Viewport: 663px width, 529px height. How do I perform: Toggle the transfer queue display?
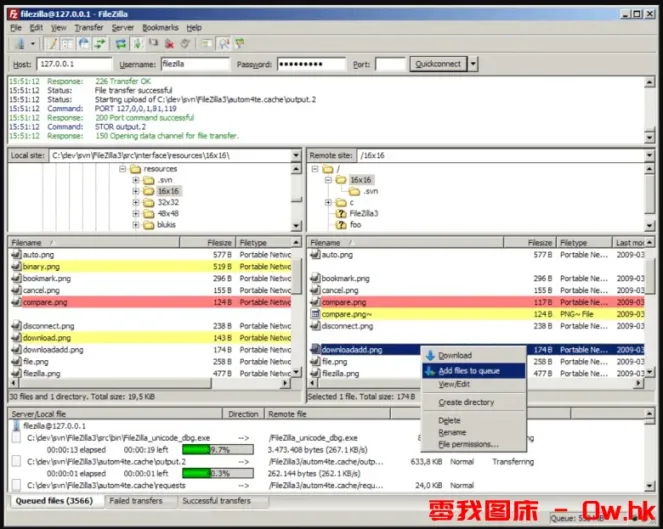(x=98, y=44)
